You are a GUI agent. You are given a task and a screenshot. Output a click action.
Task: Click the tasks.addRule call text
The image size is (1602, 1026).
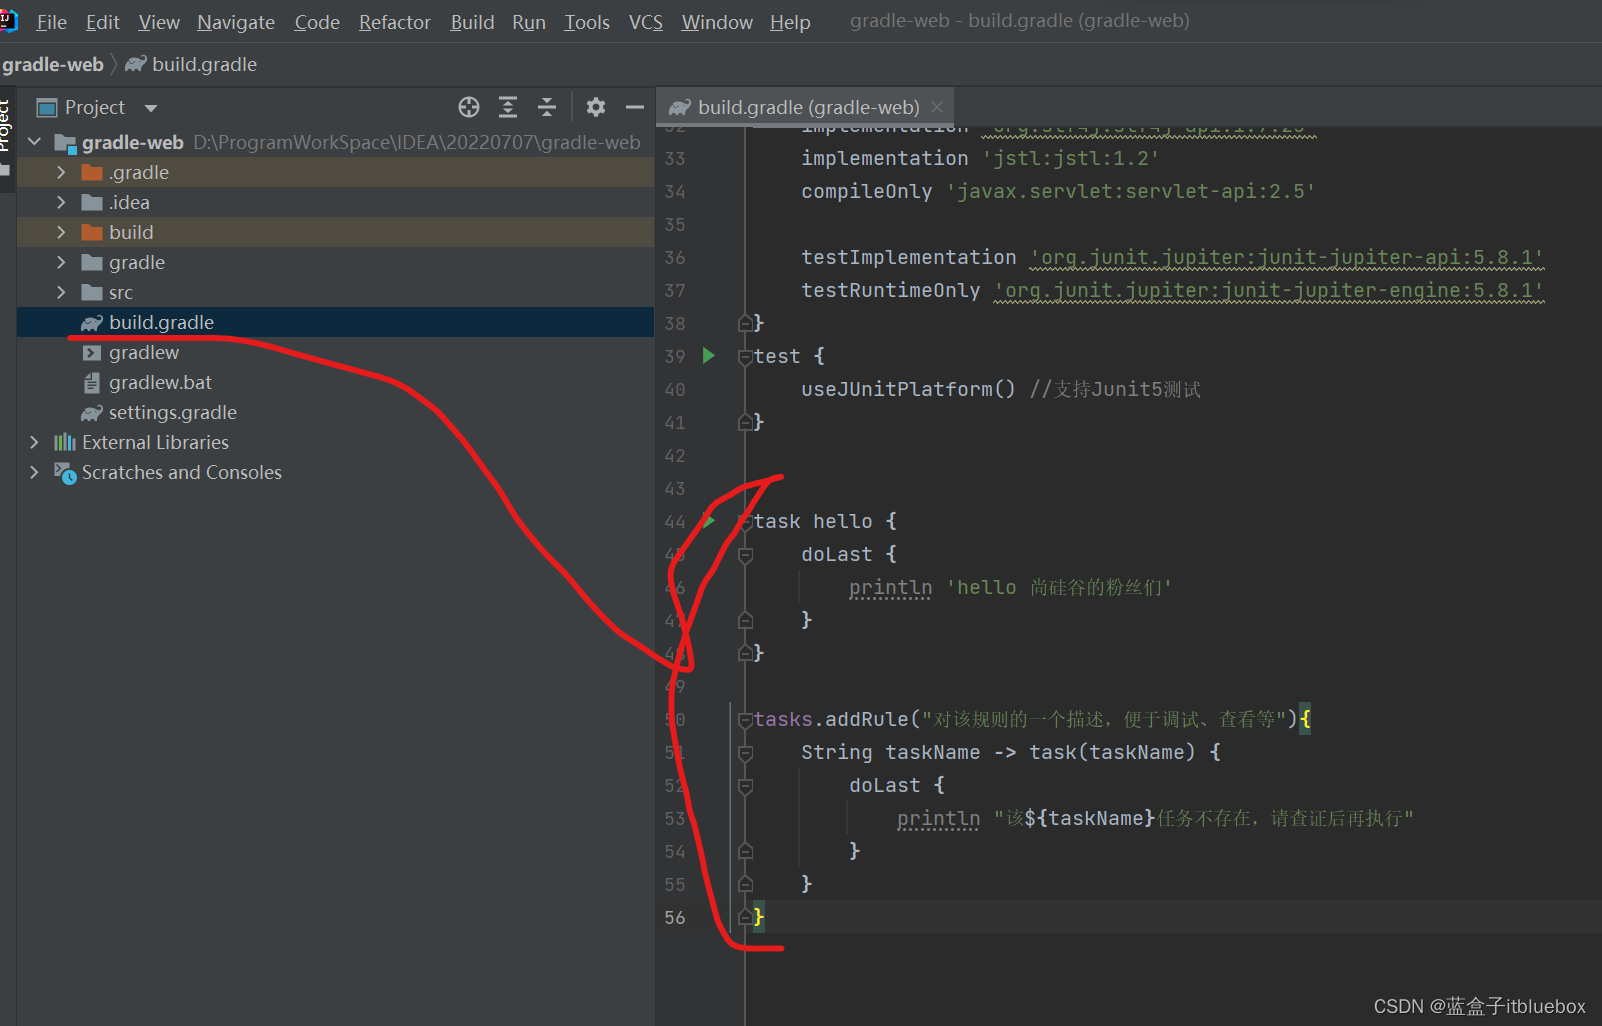[831, 719]
